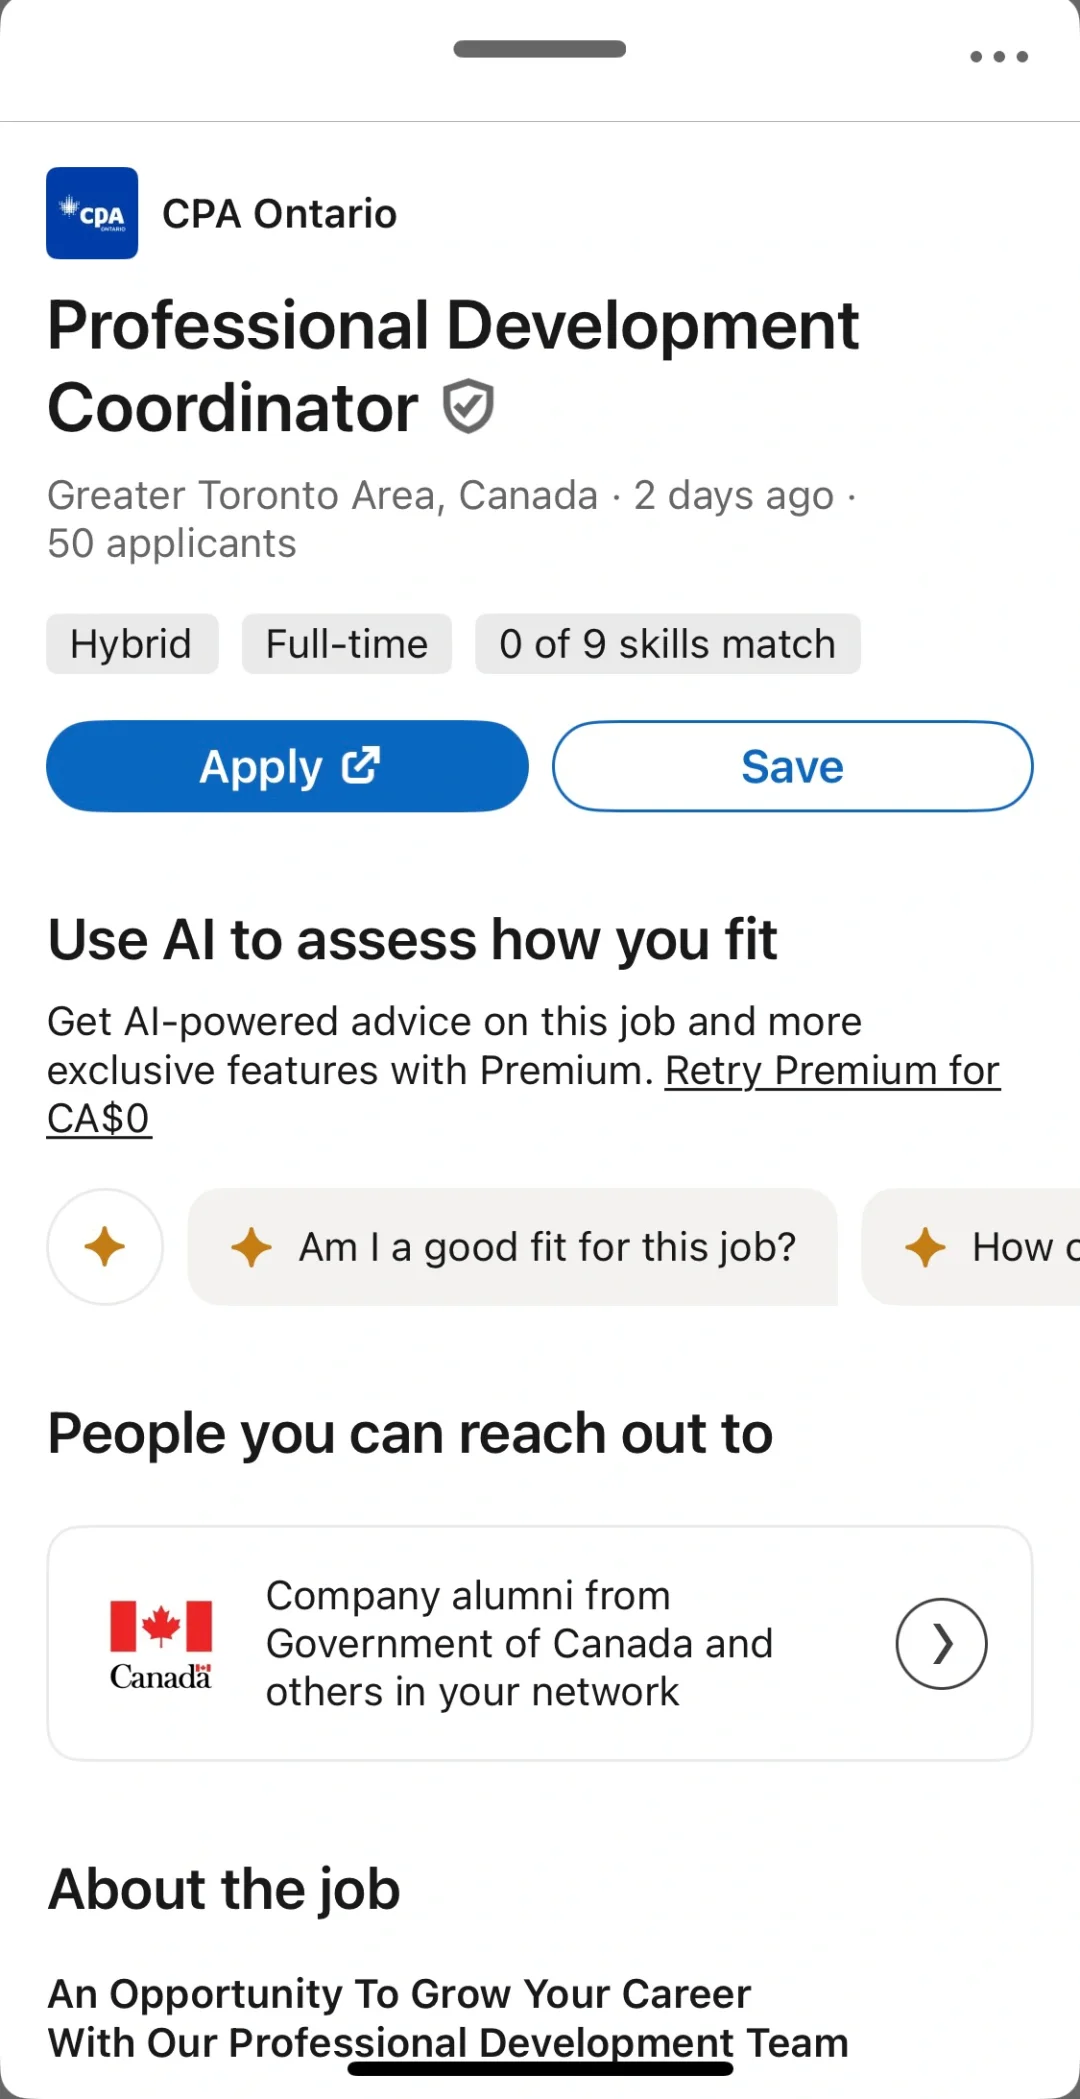
Task: Select the Hybrid workplace tag
Action: click(x=131, y=644)
